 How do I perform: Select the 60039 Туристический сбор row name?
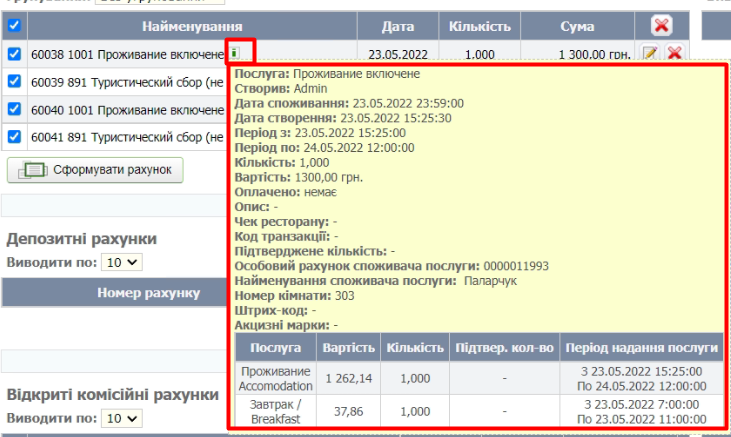pos(127,82)
